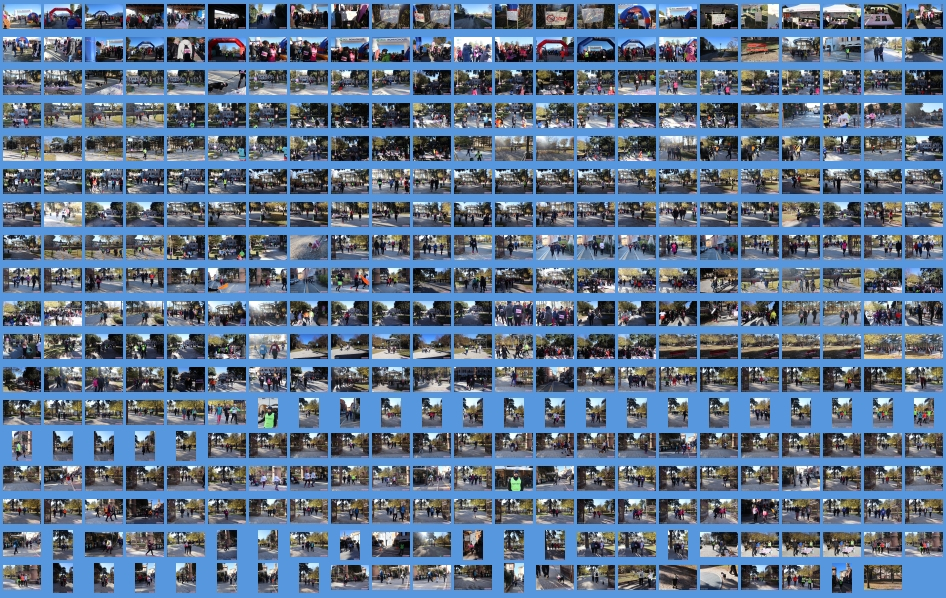
Task: Select the first photo in the third row
Action: (x=21, y=82)
